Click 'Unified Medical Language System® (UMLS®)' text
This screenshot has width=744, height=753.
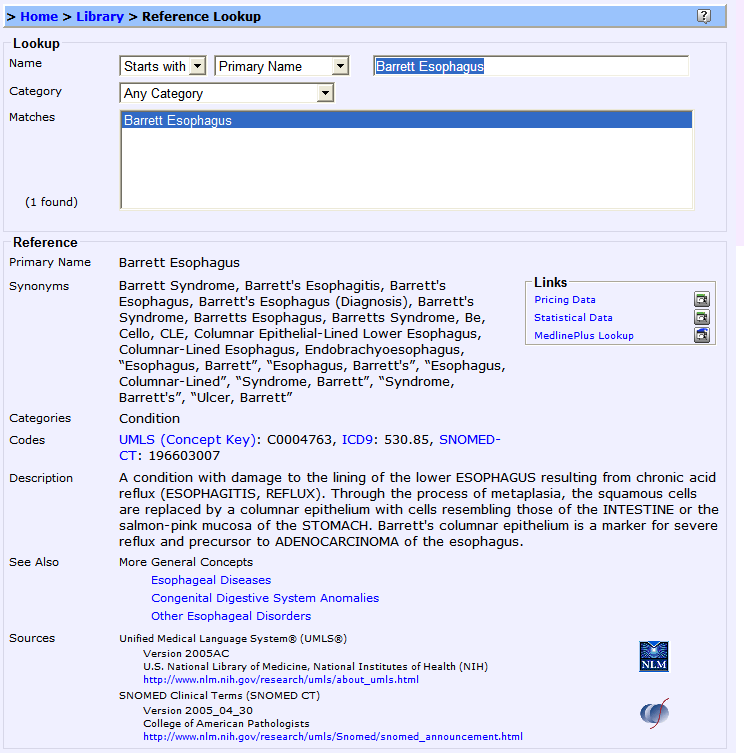click(x=233, y=639)
